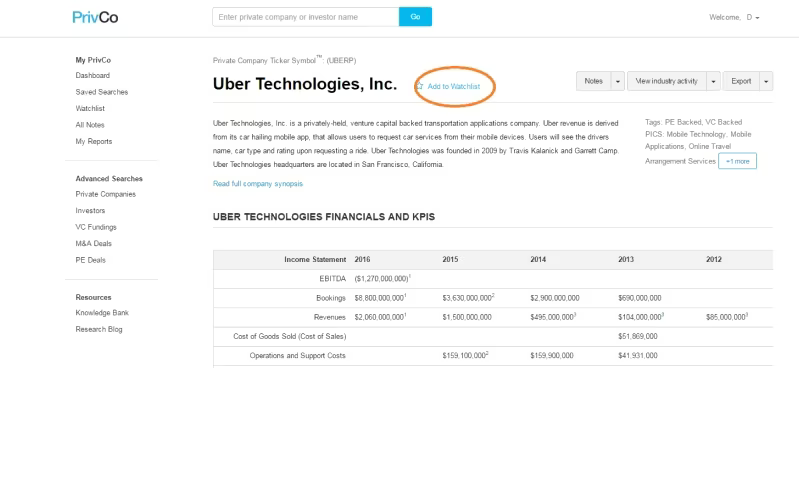Click the Add to Watchlist link
Screen dimensions: 800x500
click(x=454, y=86)
